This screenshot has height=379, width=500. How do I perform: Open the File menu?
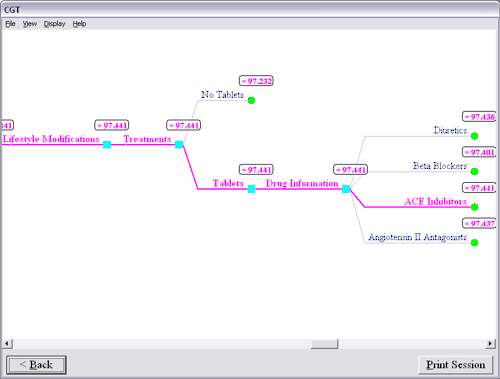pos(10,24)
